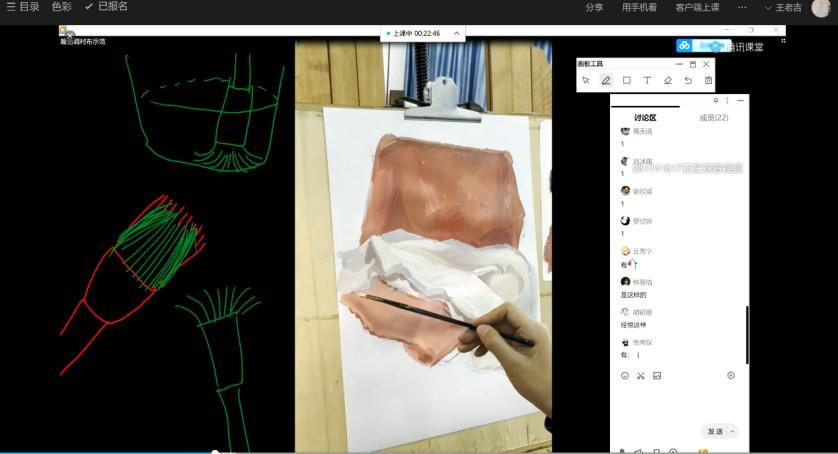Image resolution: width=838 pixels, height=454 pixels.
Task: Collapse the class timer status bar
Action: click(457, 33)
